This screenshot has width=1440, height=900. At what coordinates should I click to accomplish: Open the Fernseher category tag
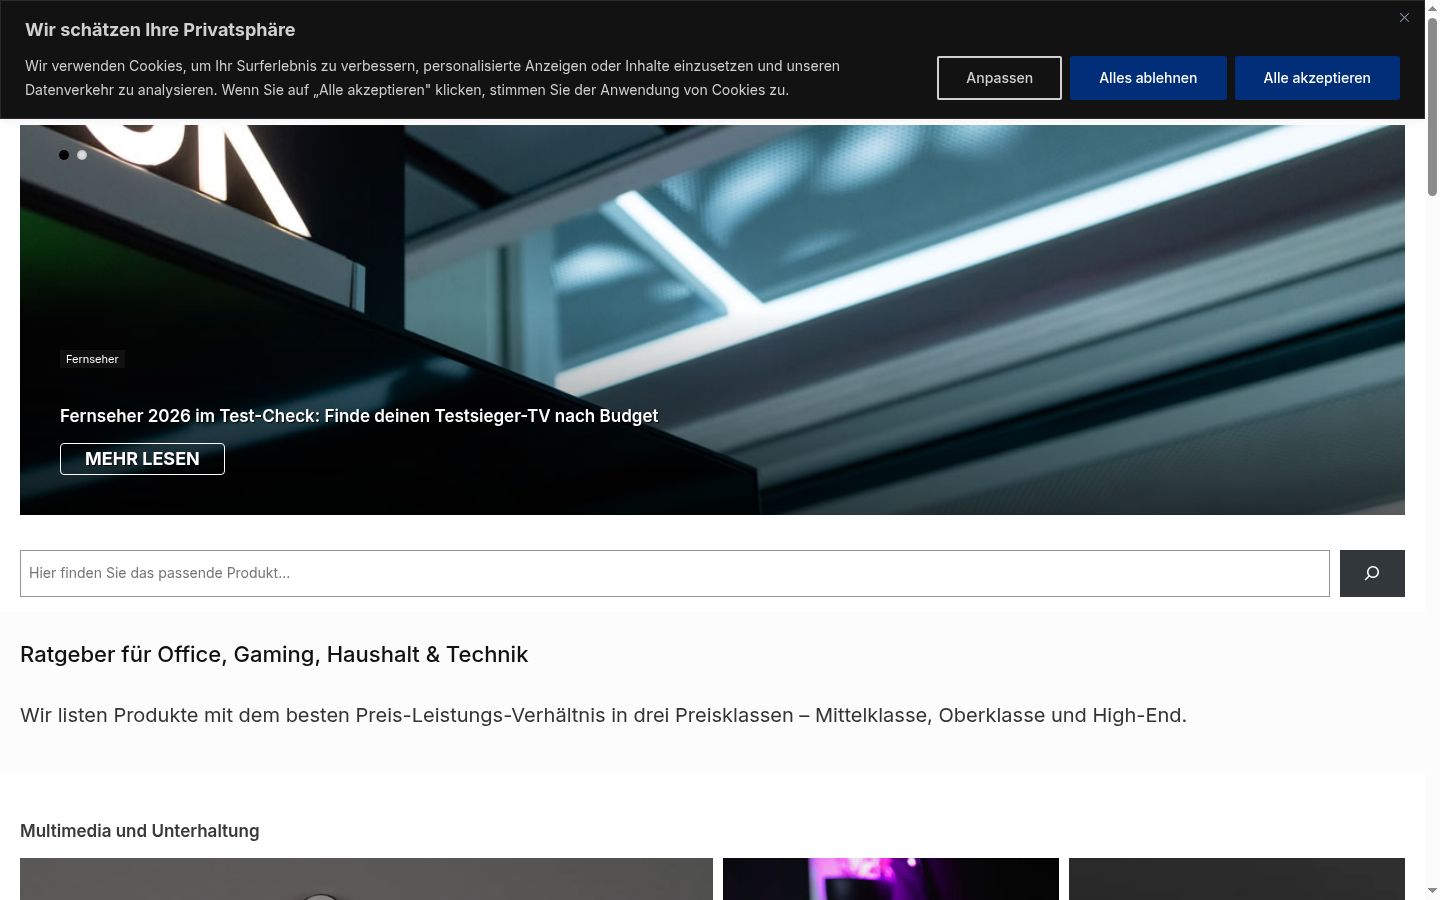click(x=92, y=359)
